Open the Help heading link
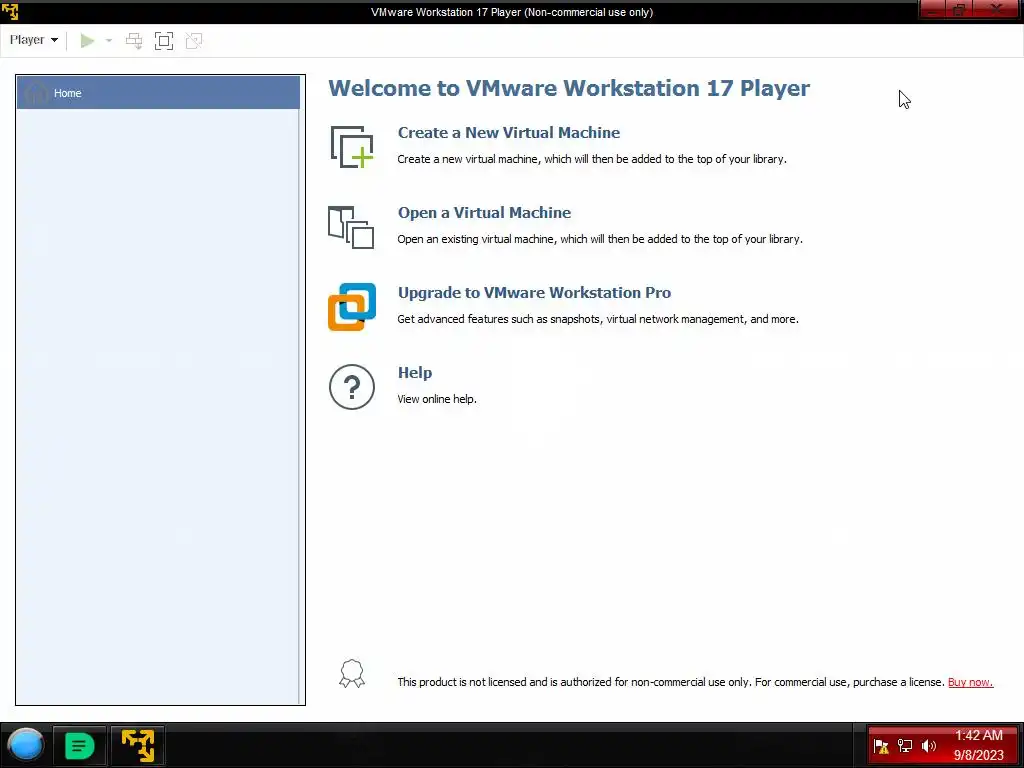The image size is (1024, 768). tap(415, 372)
